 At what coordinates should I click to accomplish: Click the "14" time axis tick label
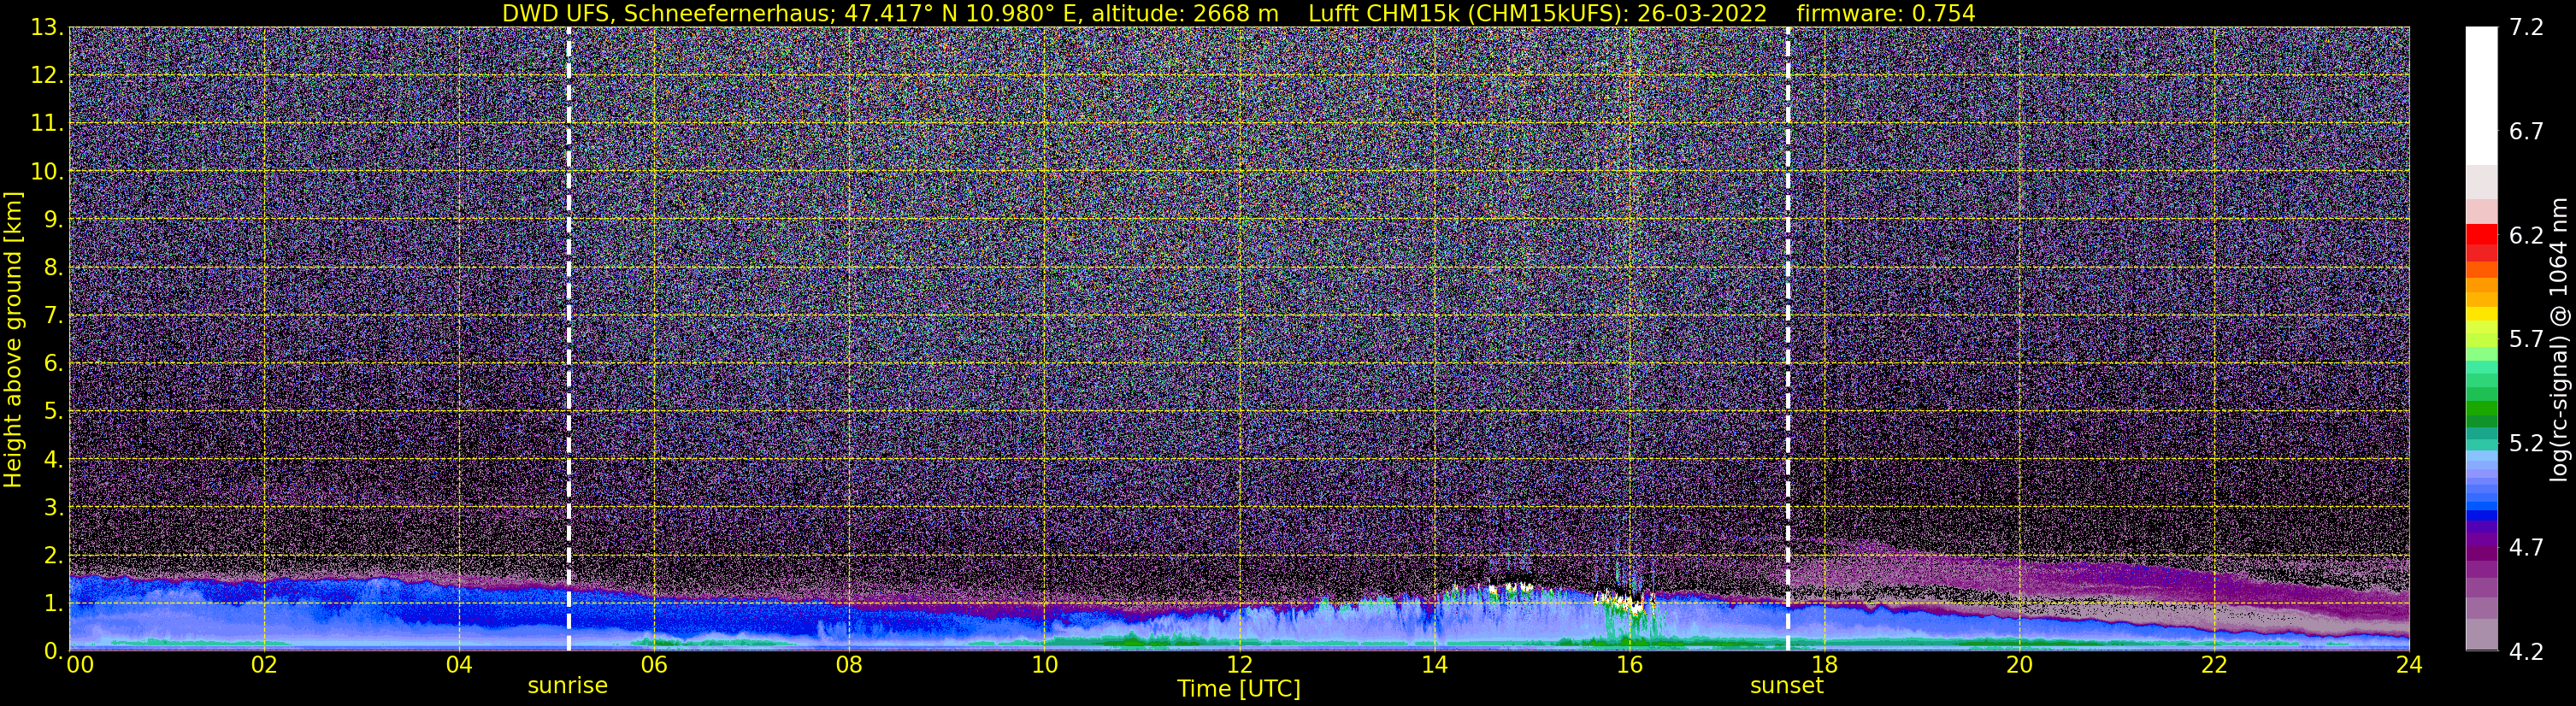pyautogui.click(x=1434, y=666)
